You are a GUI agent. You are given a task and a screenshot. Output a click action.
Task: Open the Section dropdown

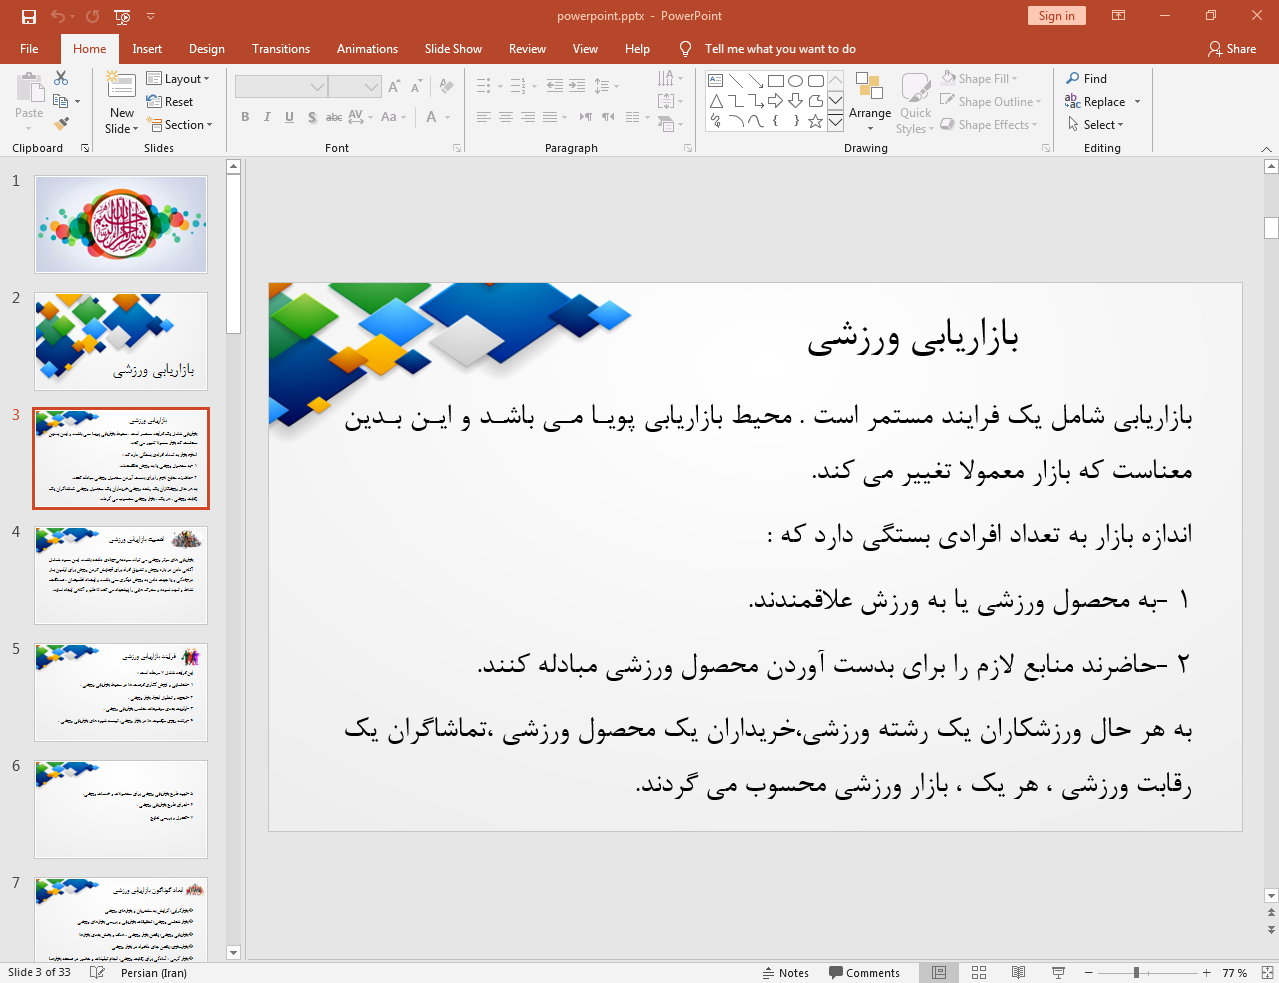tap(180, 125)
